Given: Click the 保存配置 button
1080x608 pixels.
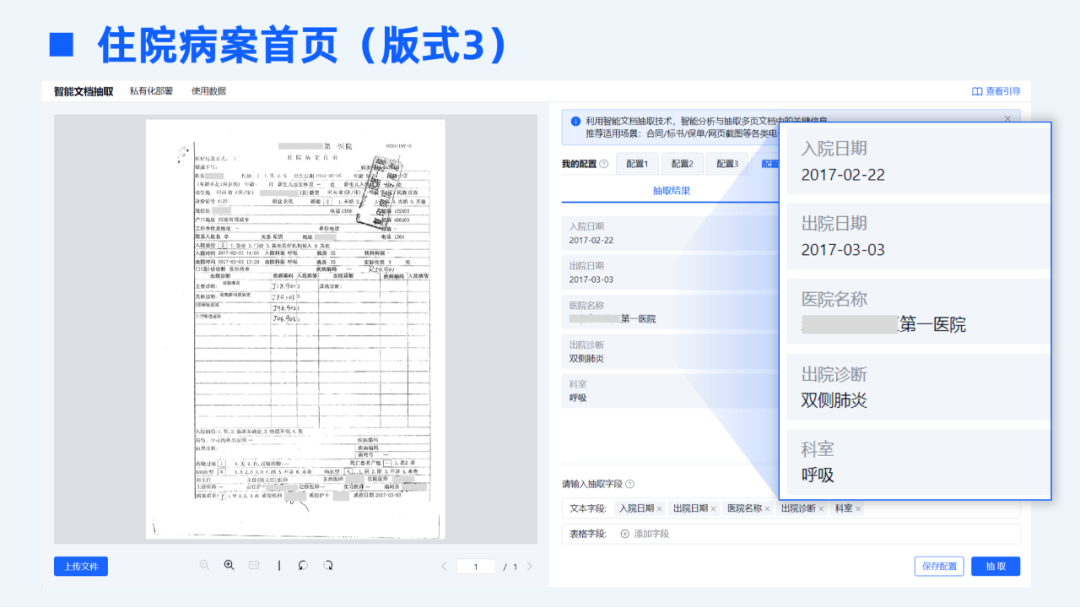Looking at the screenshot, I should point(939,567).
